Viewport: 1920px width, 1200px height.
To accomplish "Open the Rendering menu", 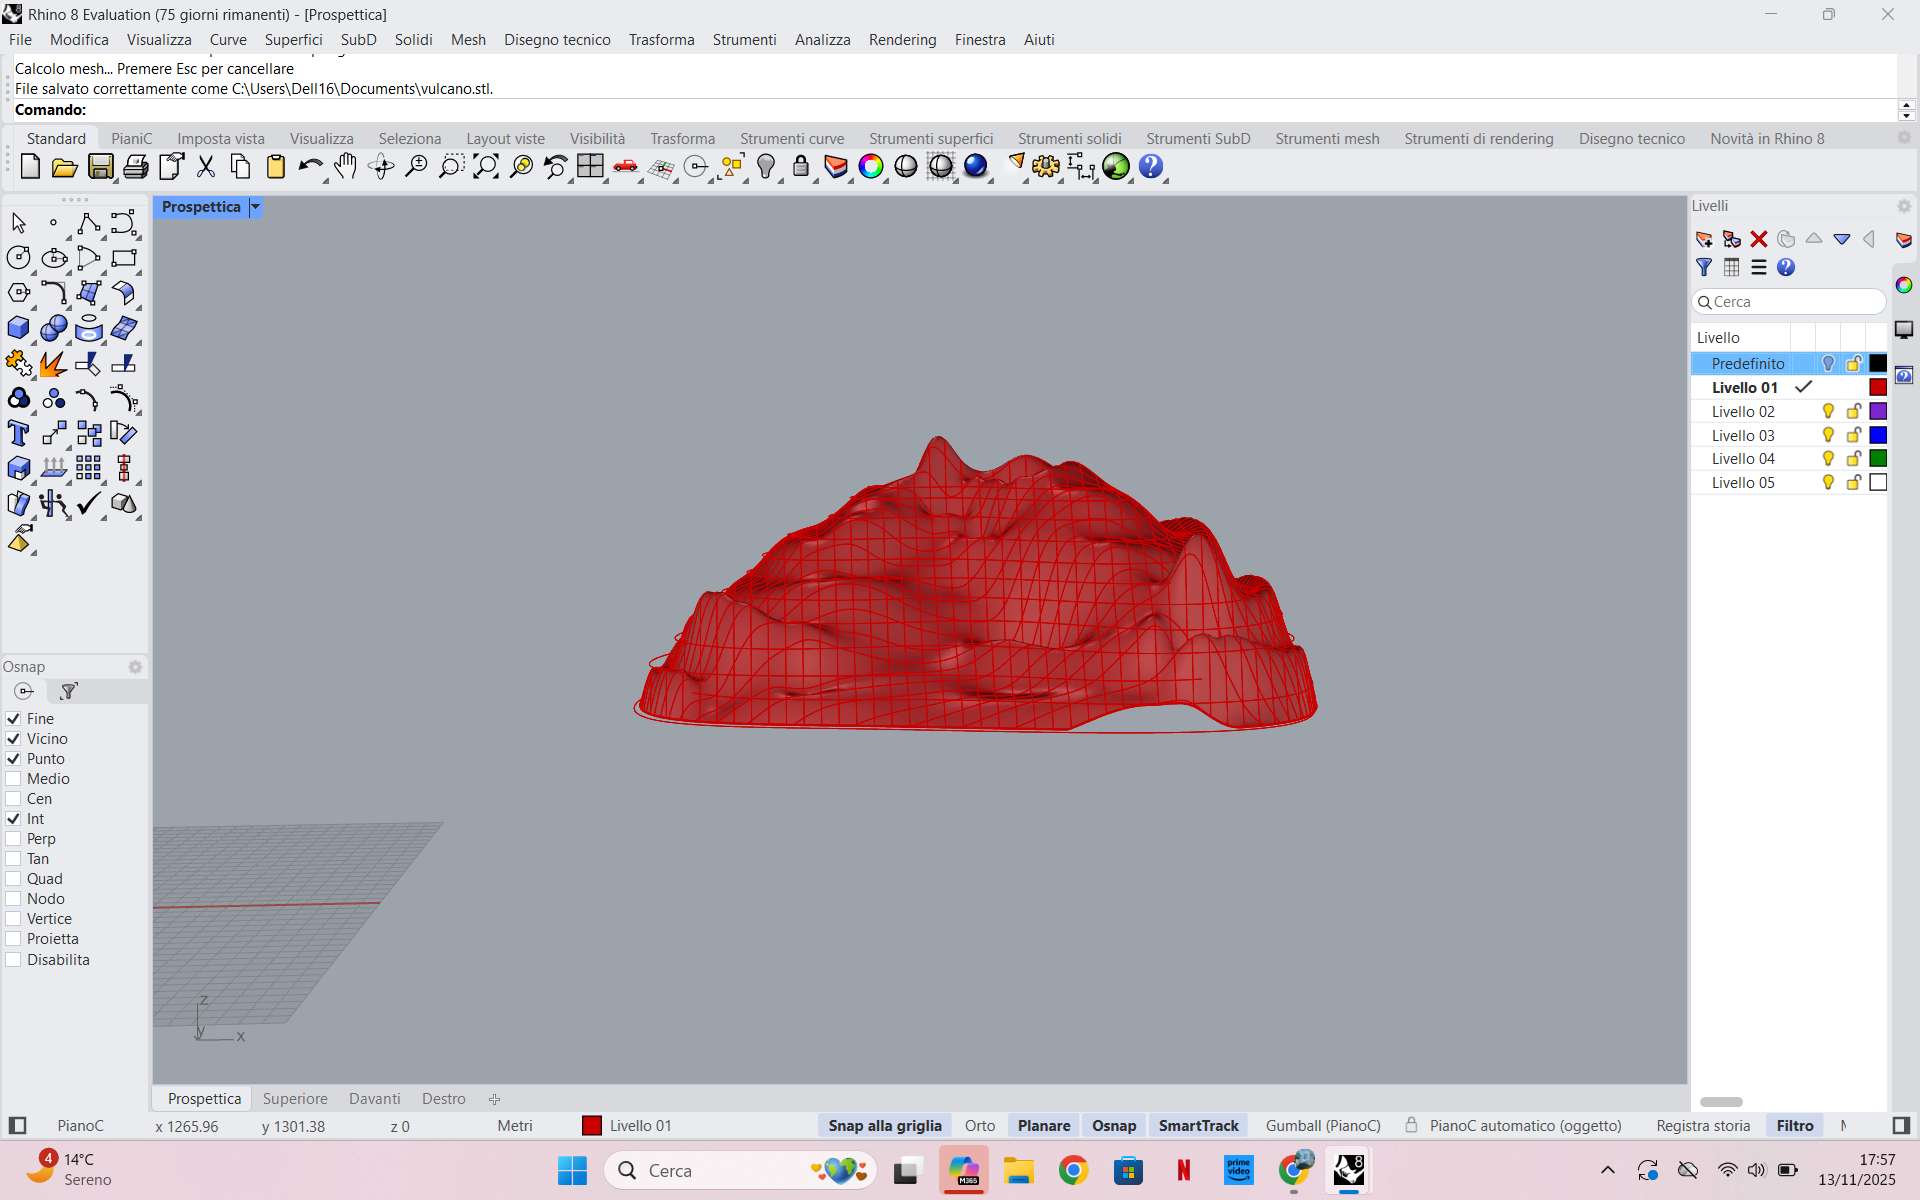I will tap(902, 40).
